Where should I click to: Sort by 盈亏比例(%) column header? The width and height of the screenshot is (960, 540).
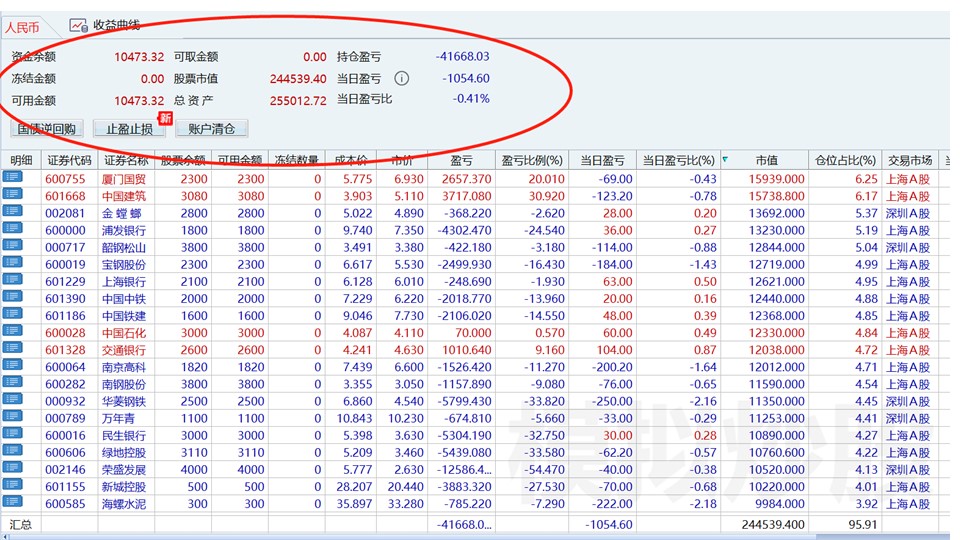[x=531, y=160]
